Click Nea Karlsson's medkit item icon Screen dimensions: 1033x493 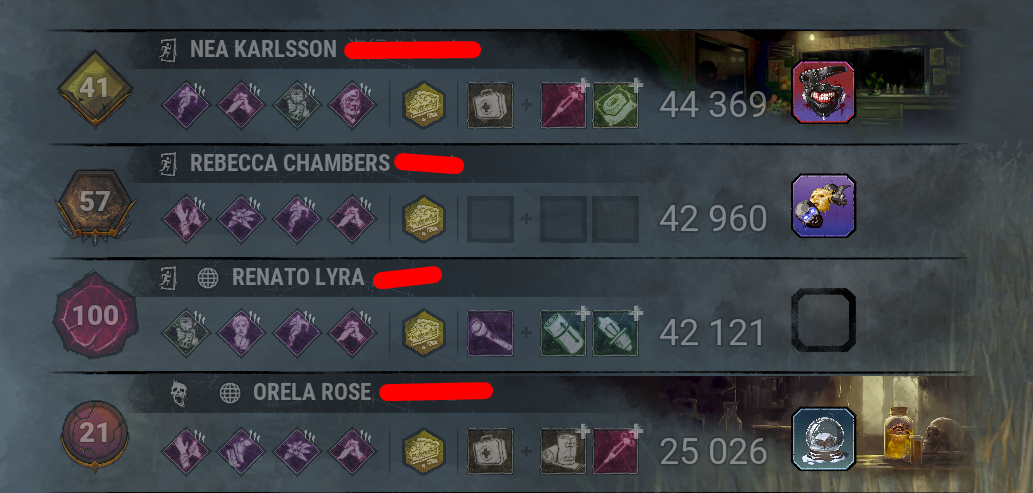(490, 105)
